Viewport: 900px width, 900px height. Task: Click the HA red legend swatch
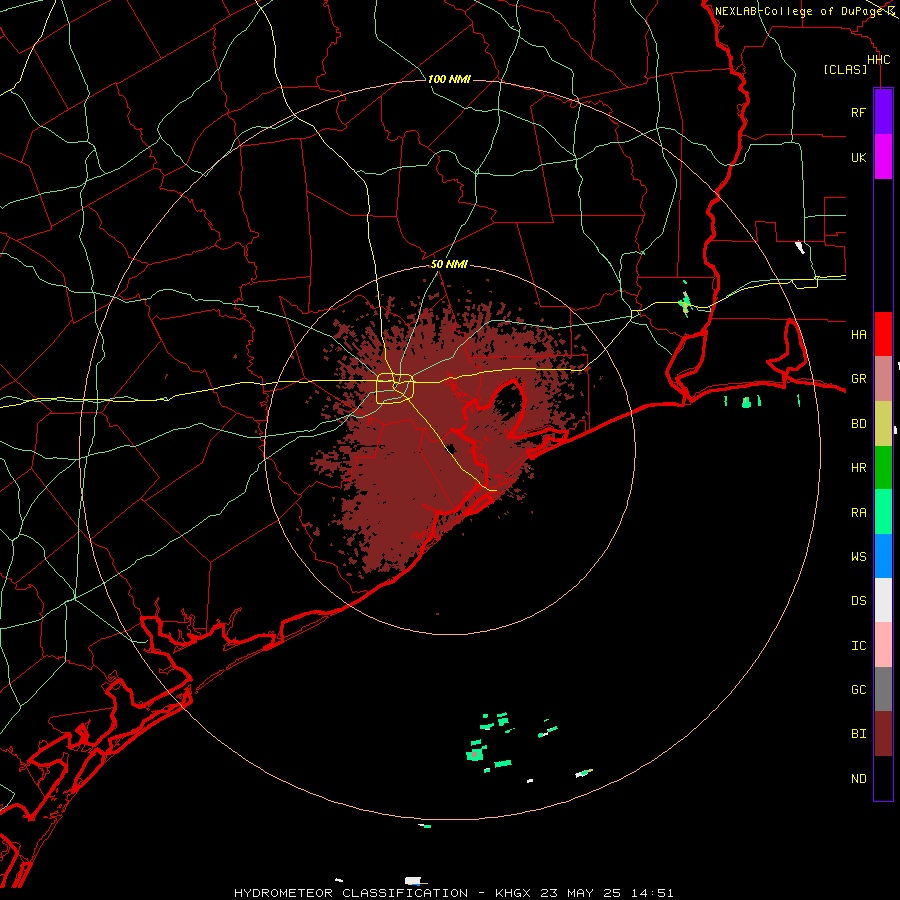(883, 334)
